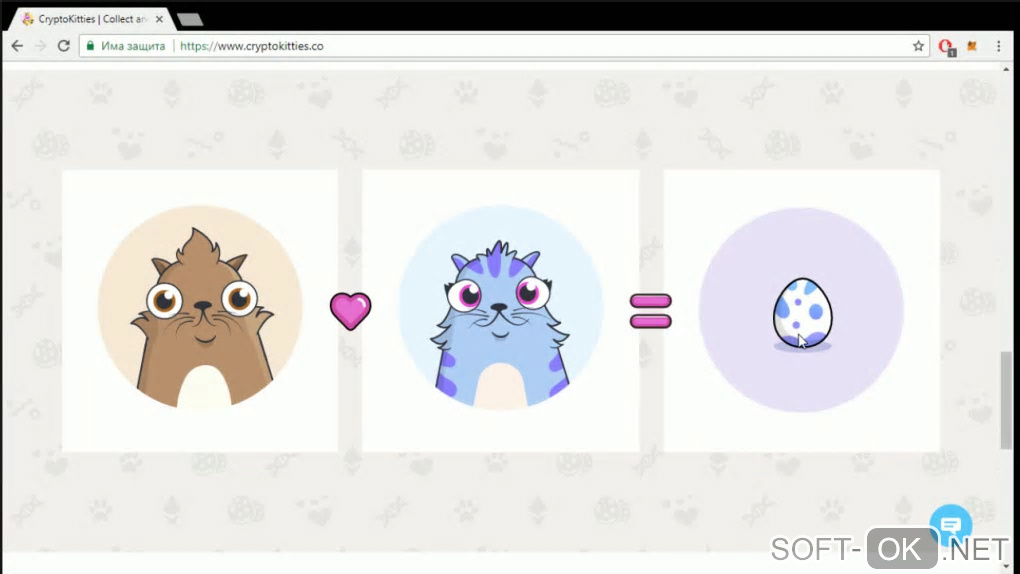Click the green padlock security icon

(x=90, y=46)
